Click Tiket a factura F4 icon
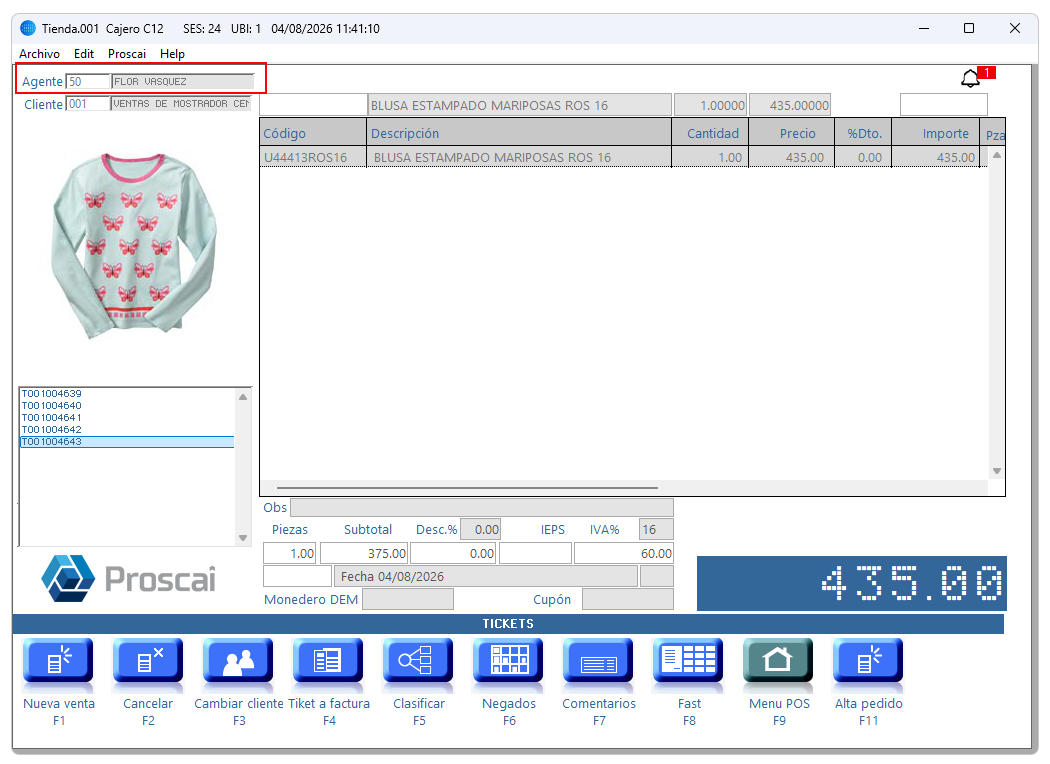Screen dimensions: 1050x764 click(x=328, y=660)
